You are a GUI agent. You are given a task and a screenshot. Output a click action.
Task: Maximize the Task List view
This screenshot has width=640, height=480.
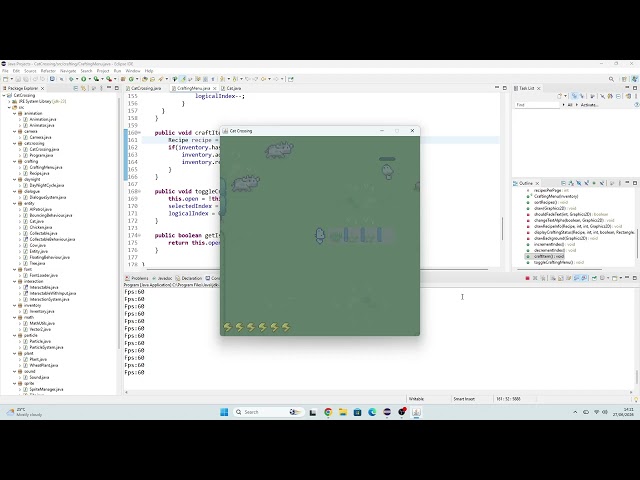point(635,88)
